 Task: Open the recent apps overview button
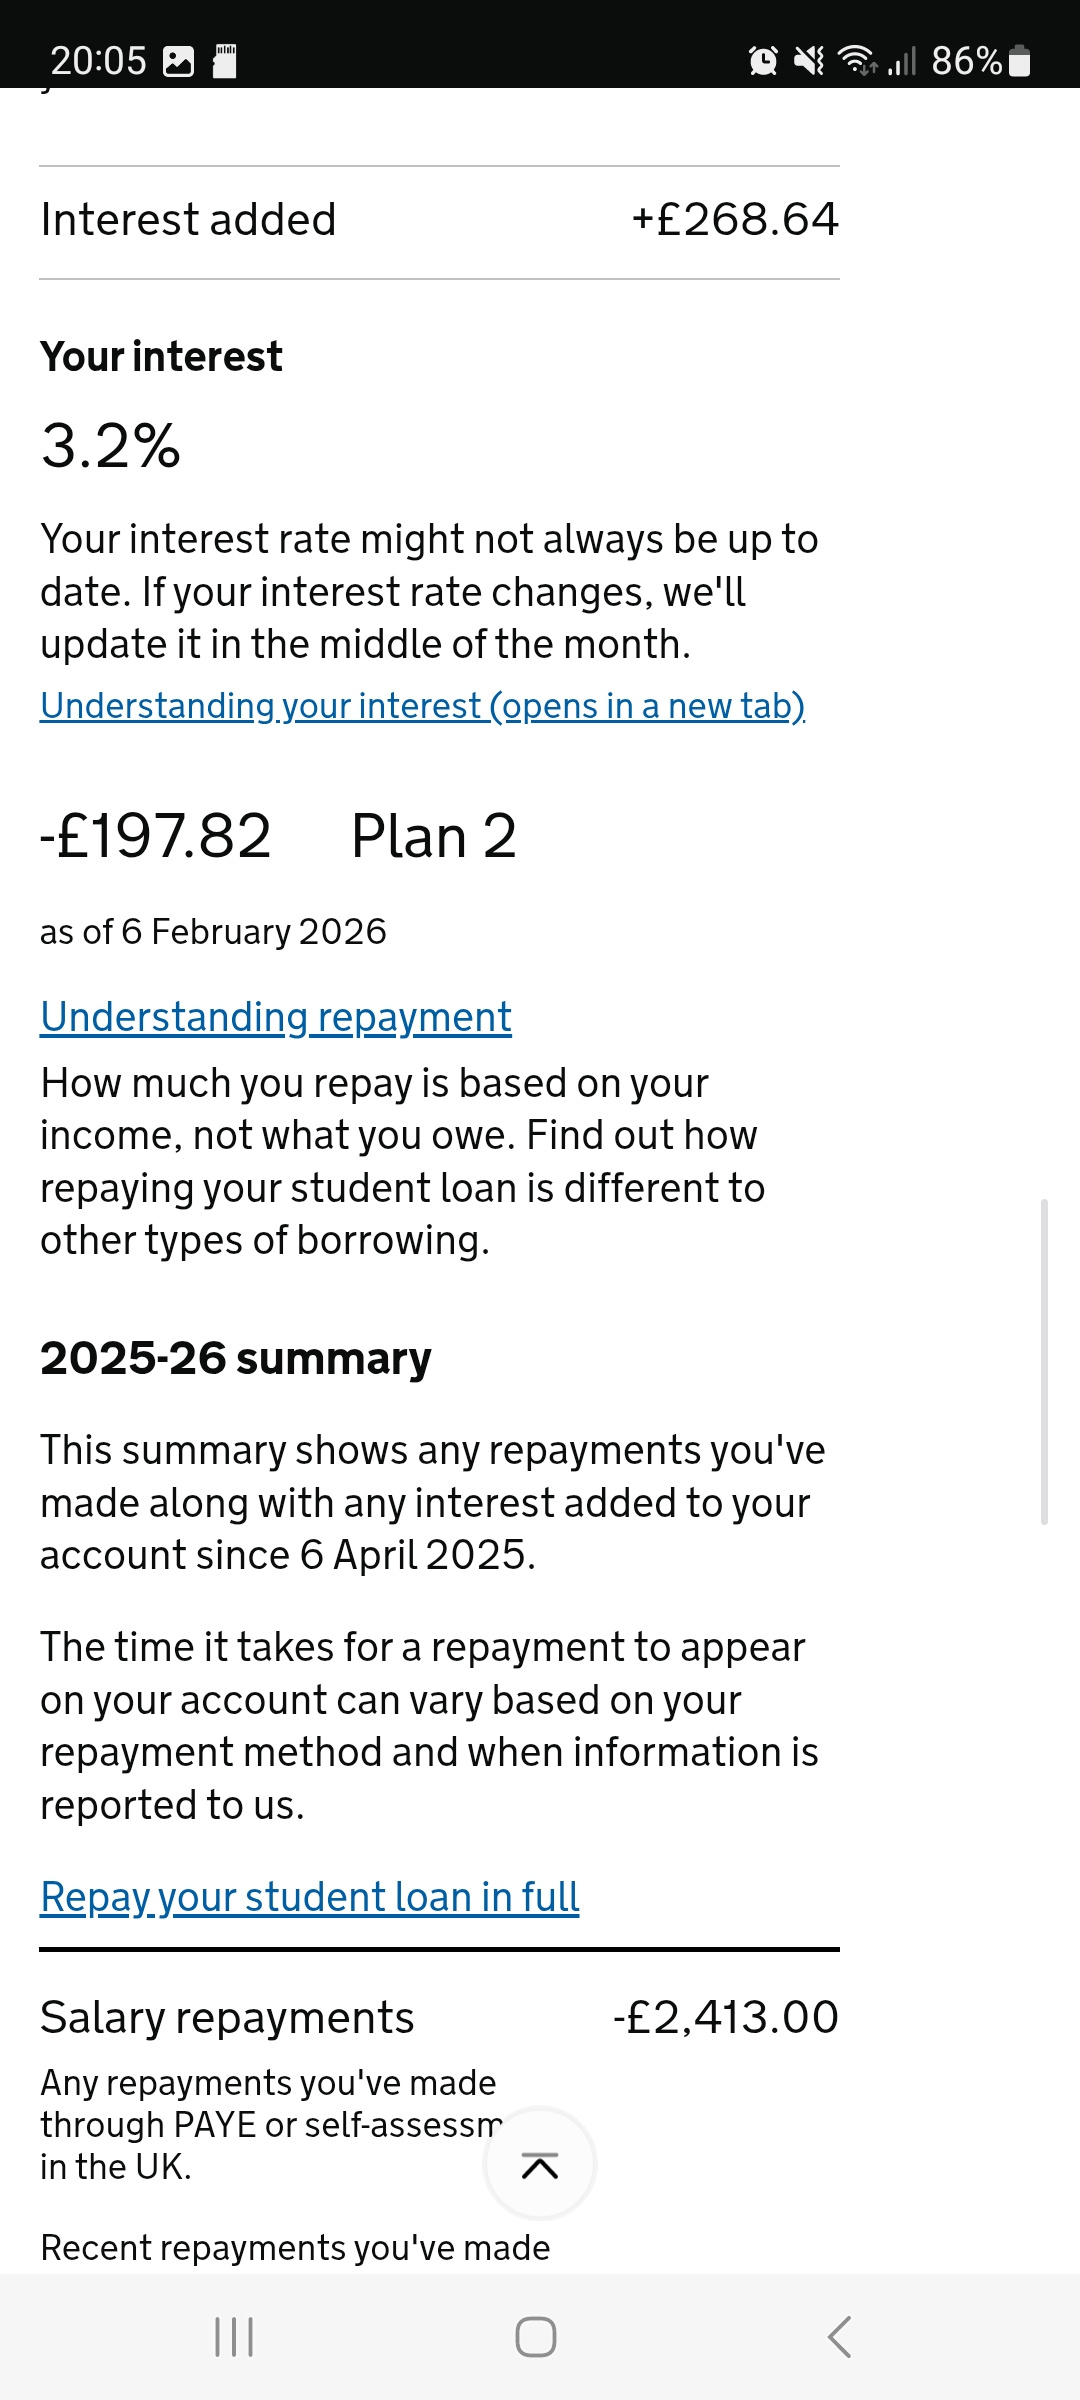point(234,2337)
